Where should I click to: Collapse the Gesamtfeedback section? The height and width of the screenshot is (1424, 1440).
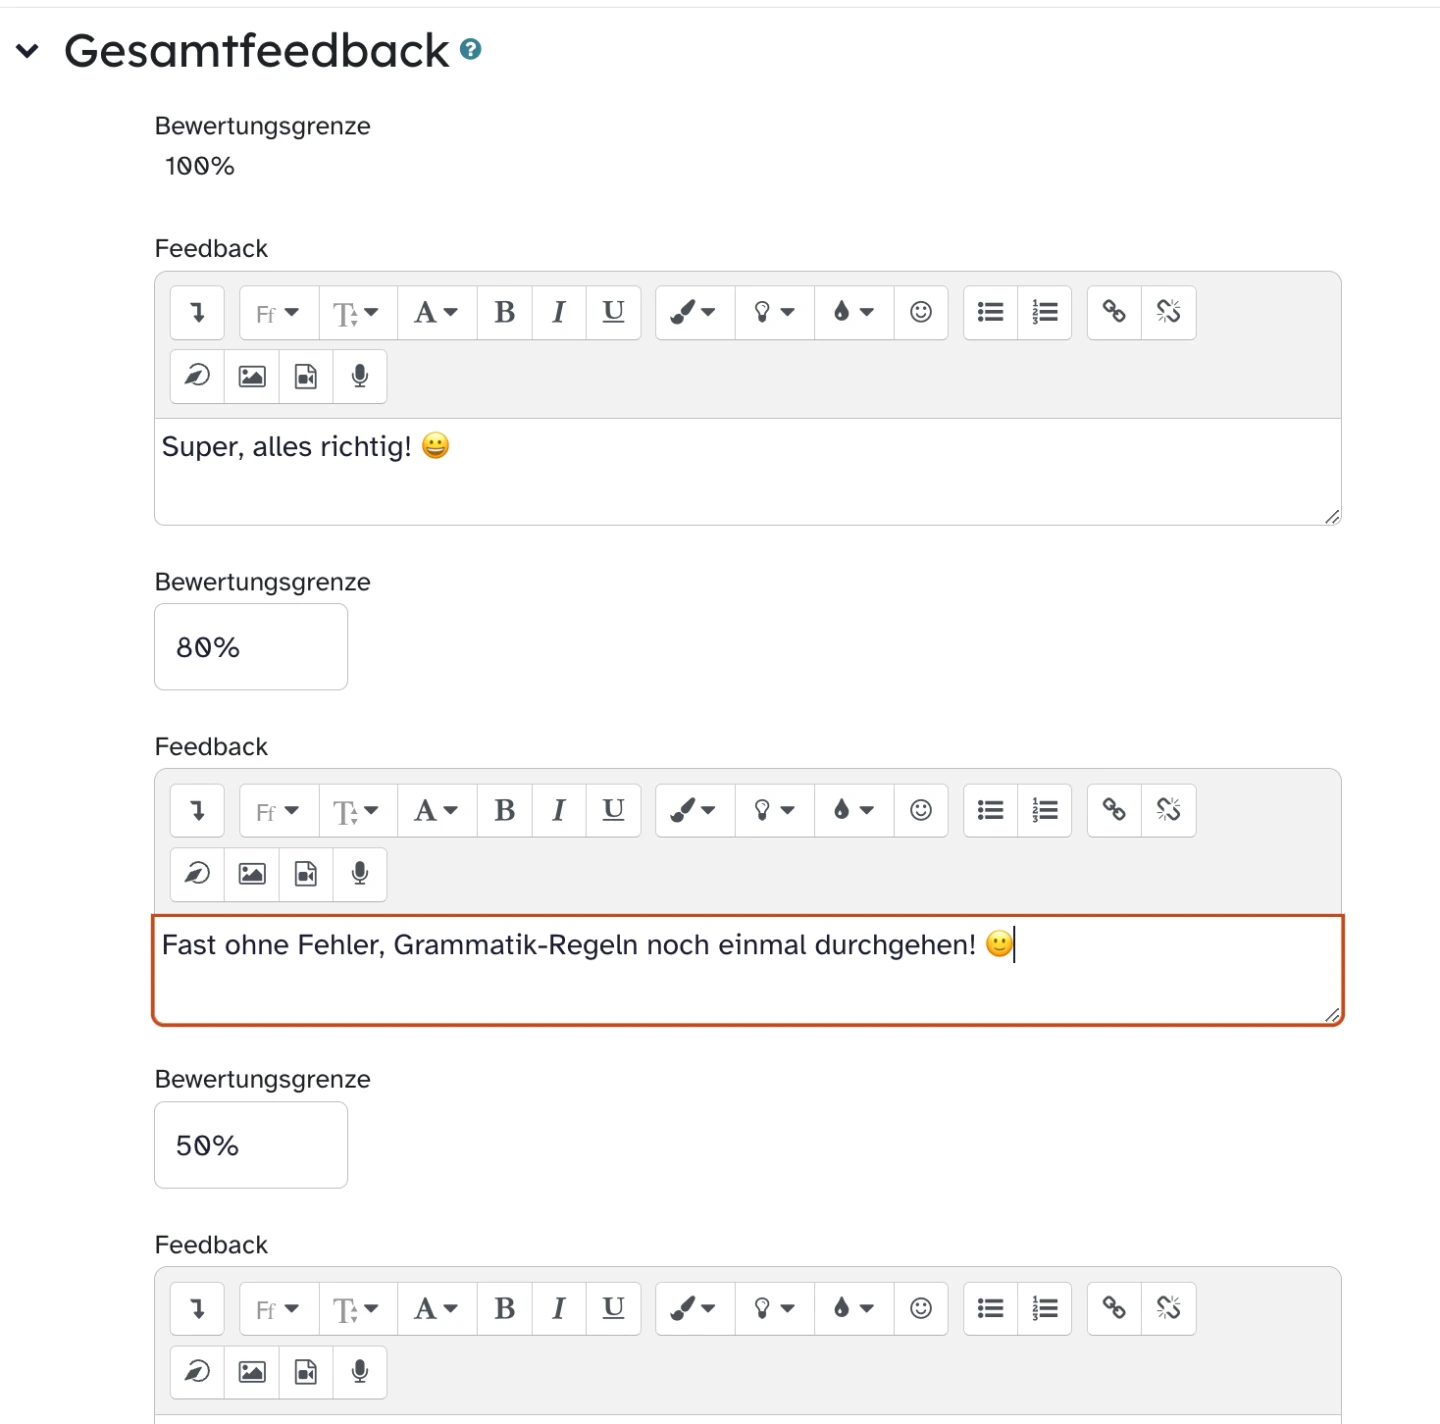(28, 51)
